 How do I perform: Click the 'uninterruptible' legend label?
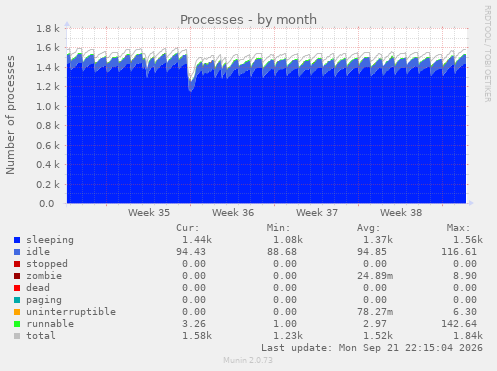click(x=71, y=312)
